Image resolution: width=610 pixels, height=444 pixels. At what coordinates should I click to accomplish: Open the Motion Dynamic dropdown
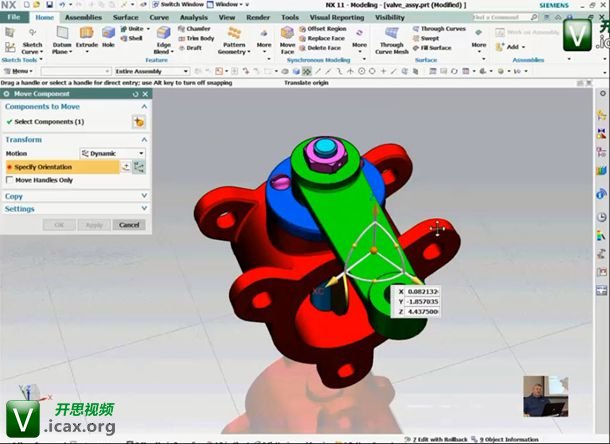point(113,153)
